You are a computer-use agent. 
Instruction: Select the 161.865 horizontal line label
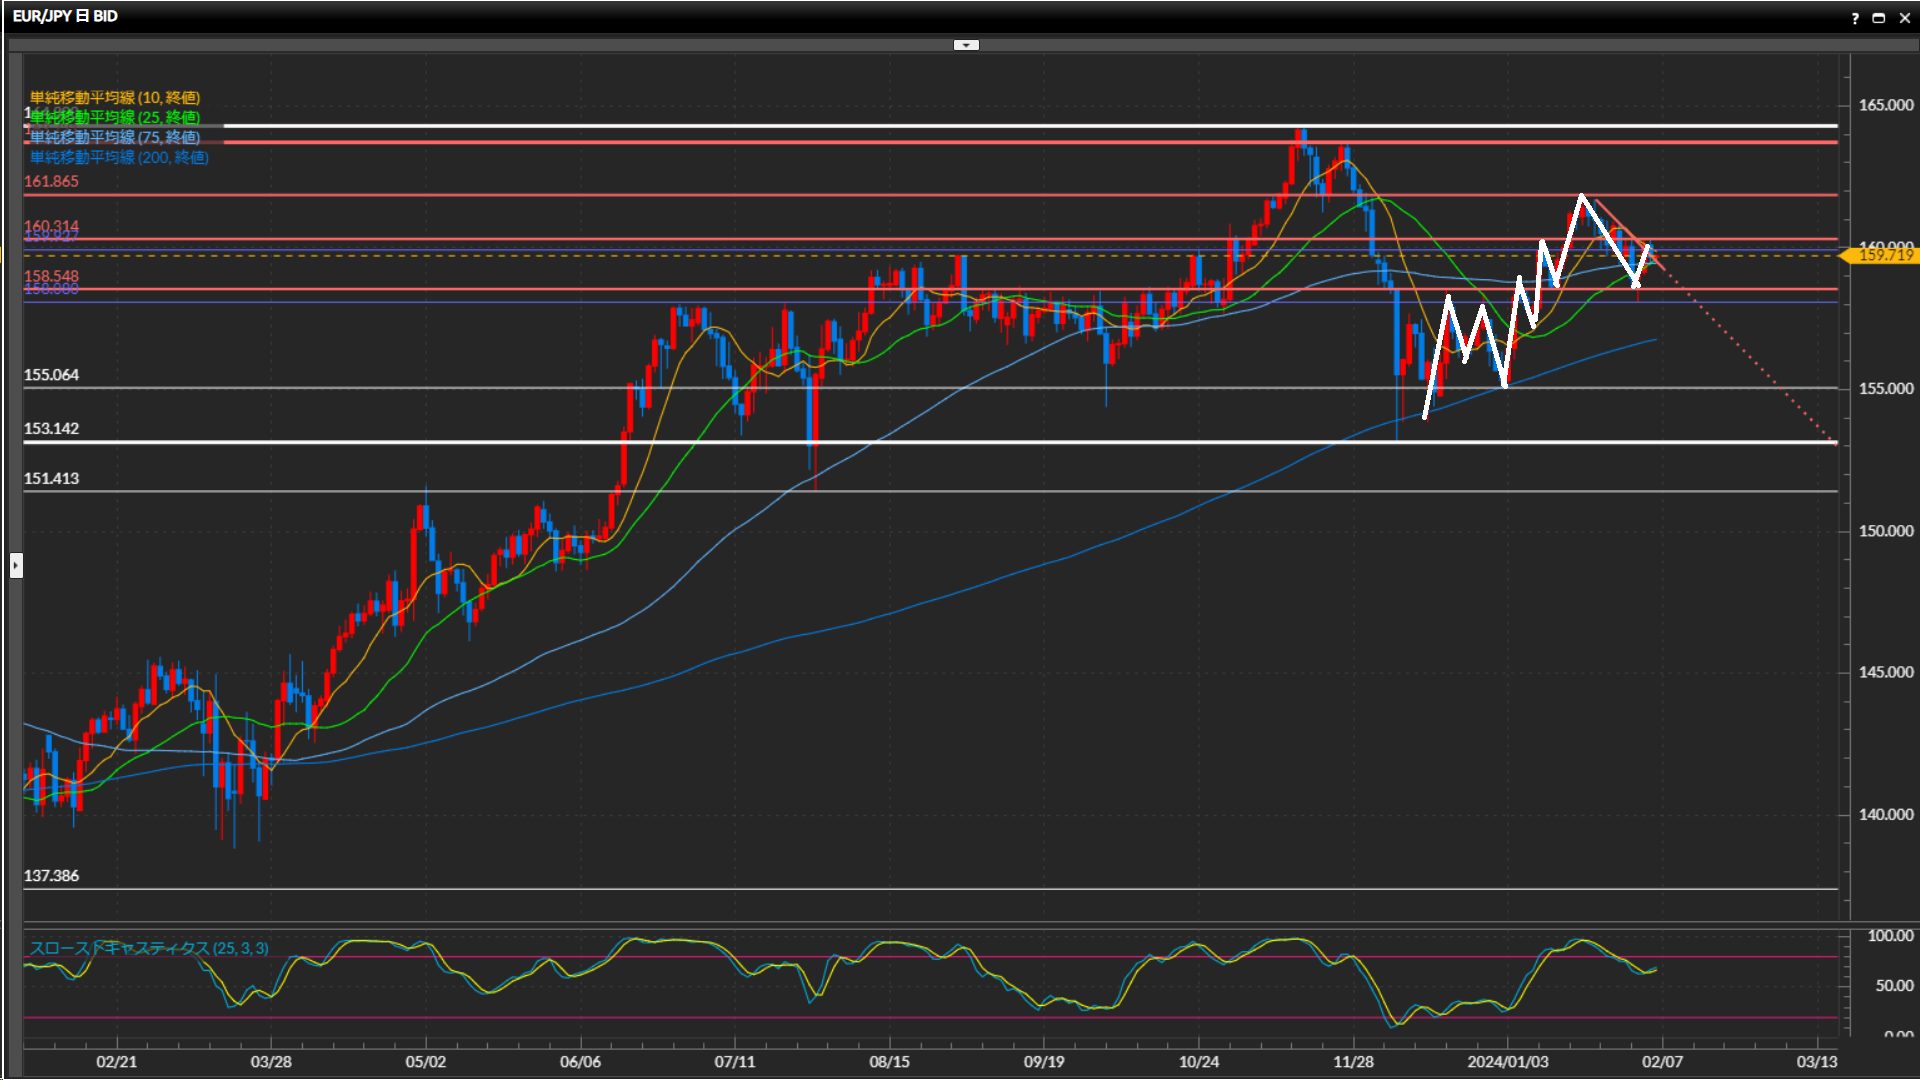[x=51, y=181]
